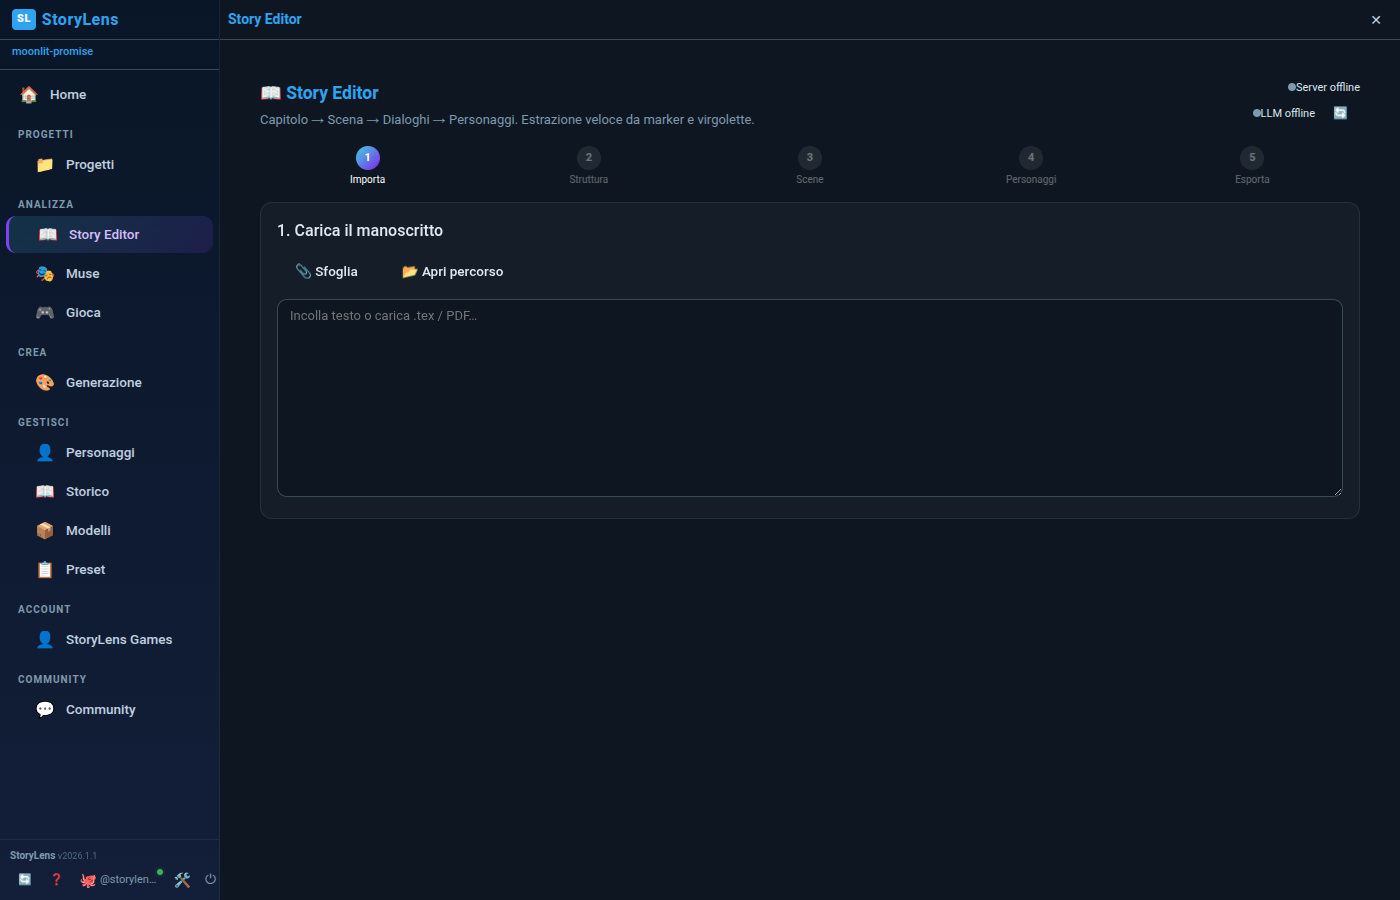This screenshot has width=1400, height=900.
Task: Close the Story Editor panel
Action: coord(1376,20)
